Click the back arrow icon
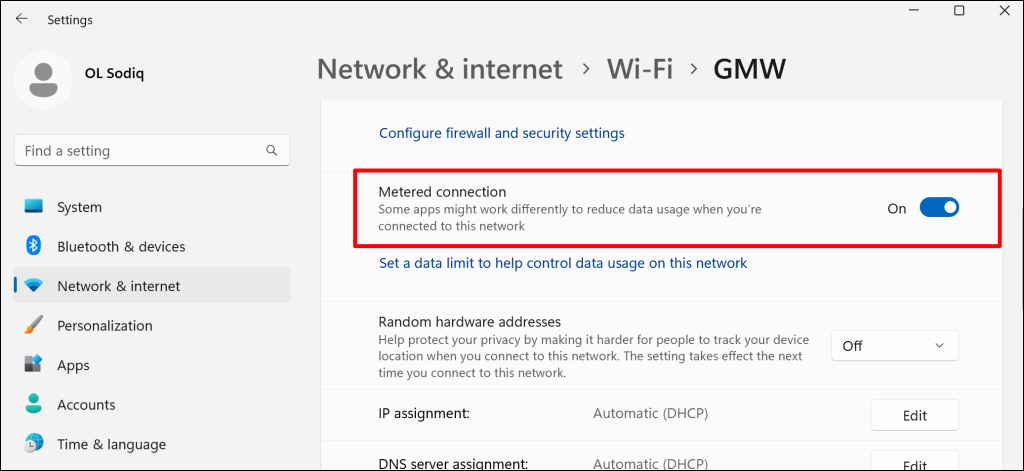 [x=21, y=19]
